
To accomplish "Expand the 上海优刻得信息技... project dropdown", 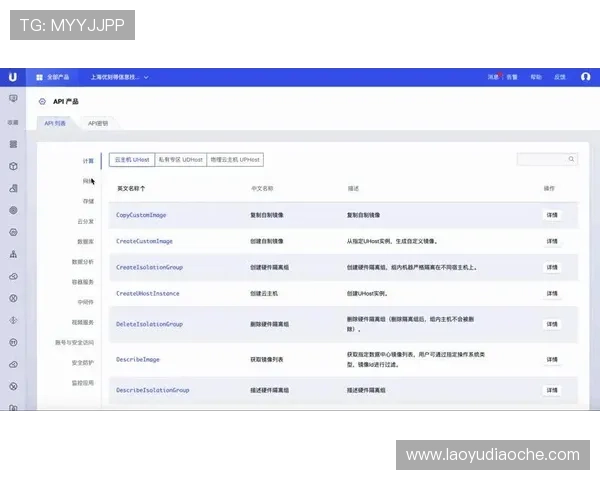I will click(x=119, y=77).
